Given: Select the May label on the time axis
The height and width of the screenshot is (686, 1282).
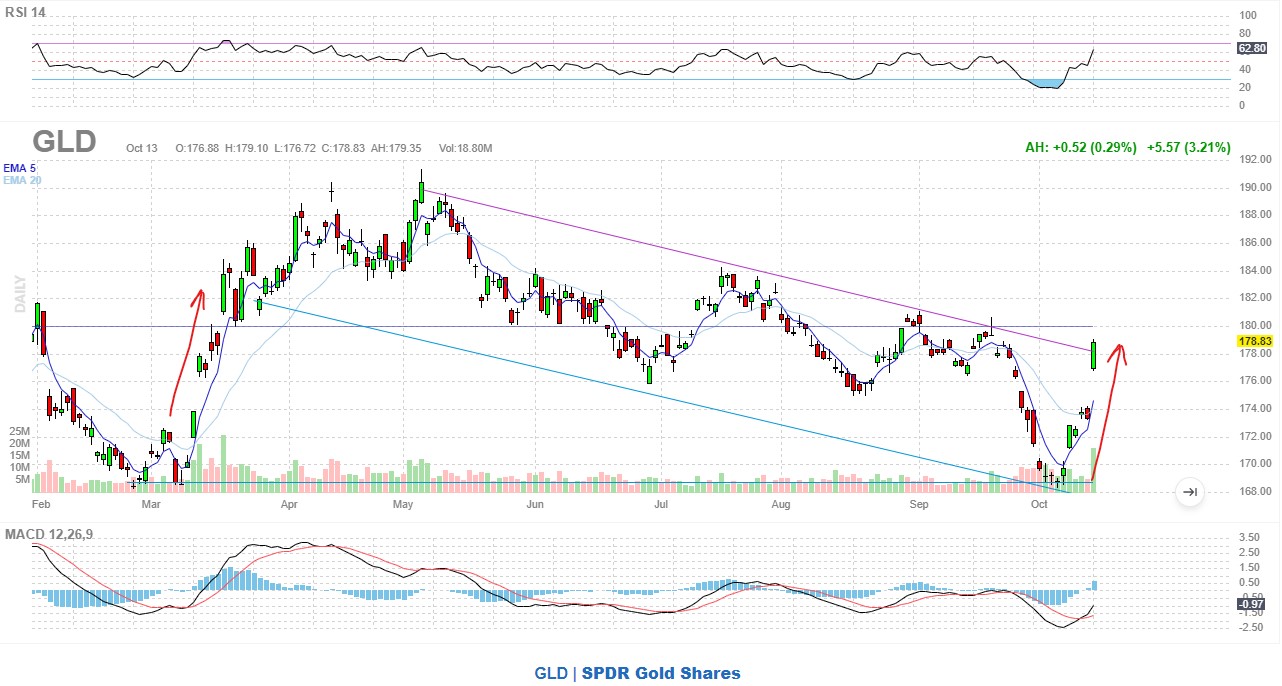Looking at the screenshot, I should (x=403, y=505).
